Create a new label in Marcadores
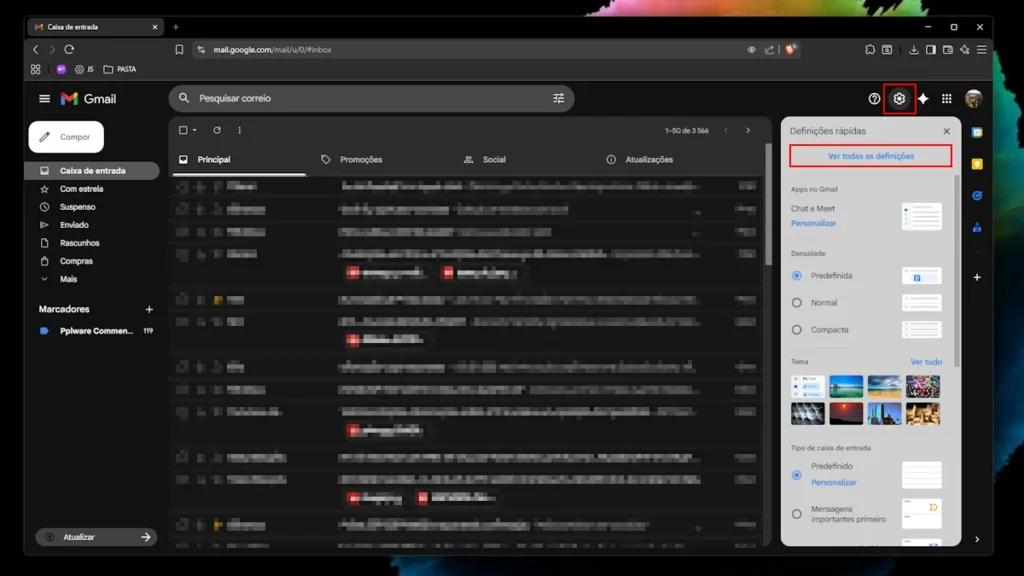 click(x=149, y=310)
